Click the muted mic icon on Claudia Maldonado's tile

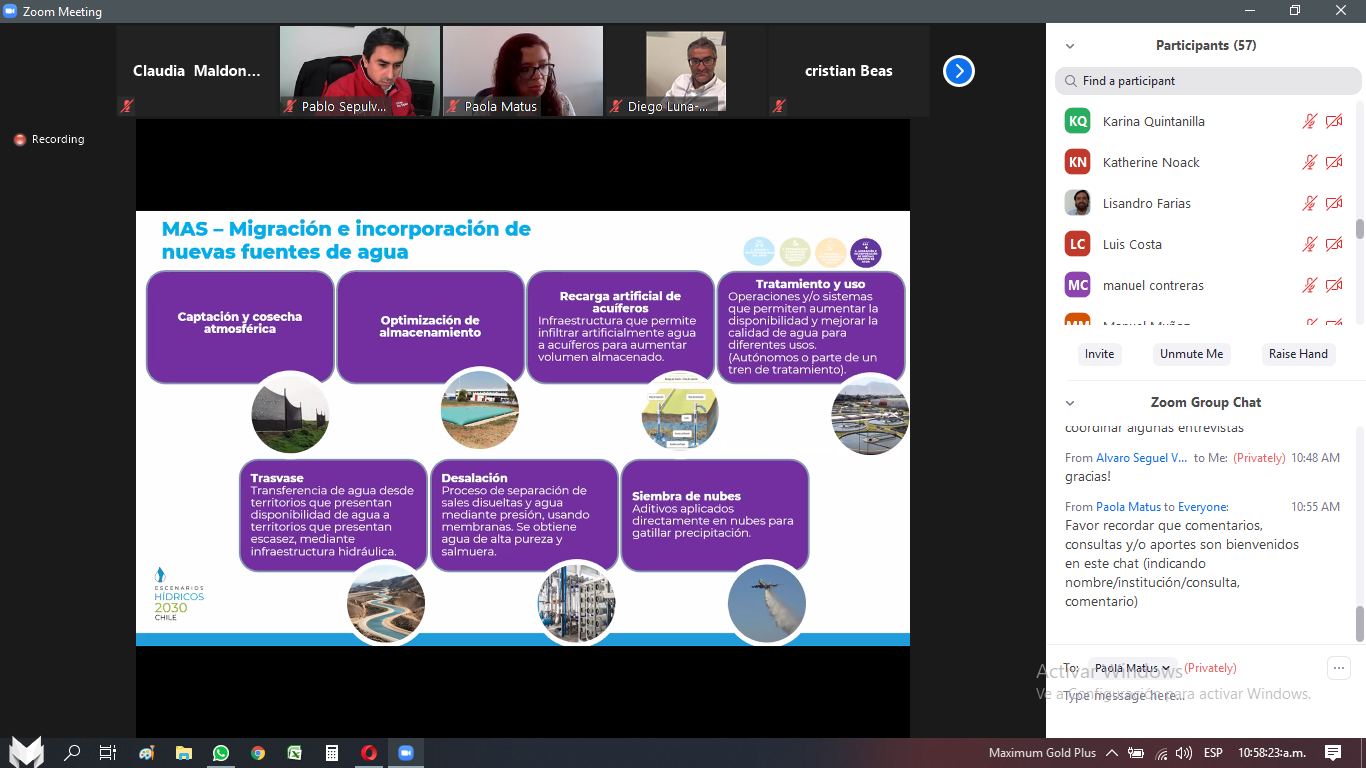point(127,105)
